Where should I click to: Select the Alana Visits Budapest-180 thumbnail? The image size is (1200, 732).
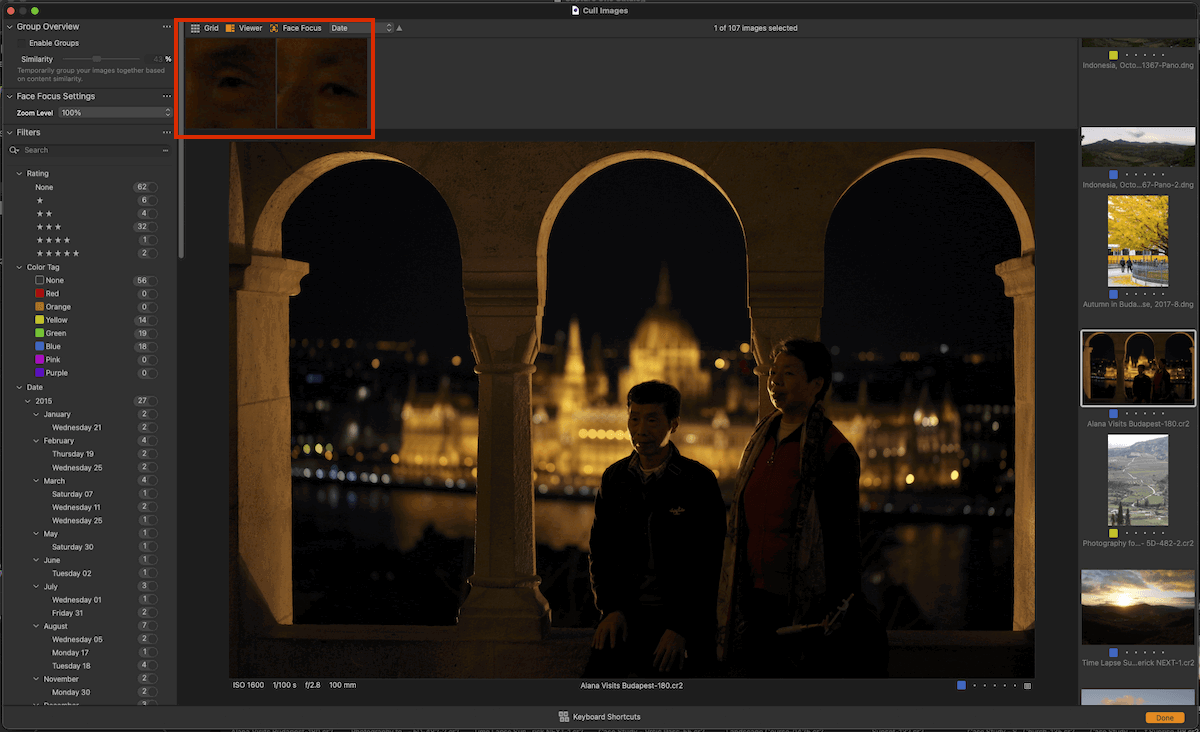pyautogui.click(x=1138, y=368)
